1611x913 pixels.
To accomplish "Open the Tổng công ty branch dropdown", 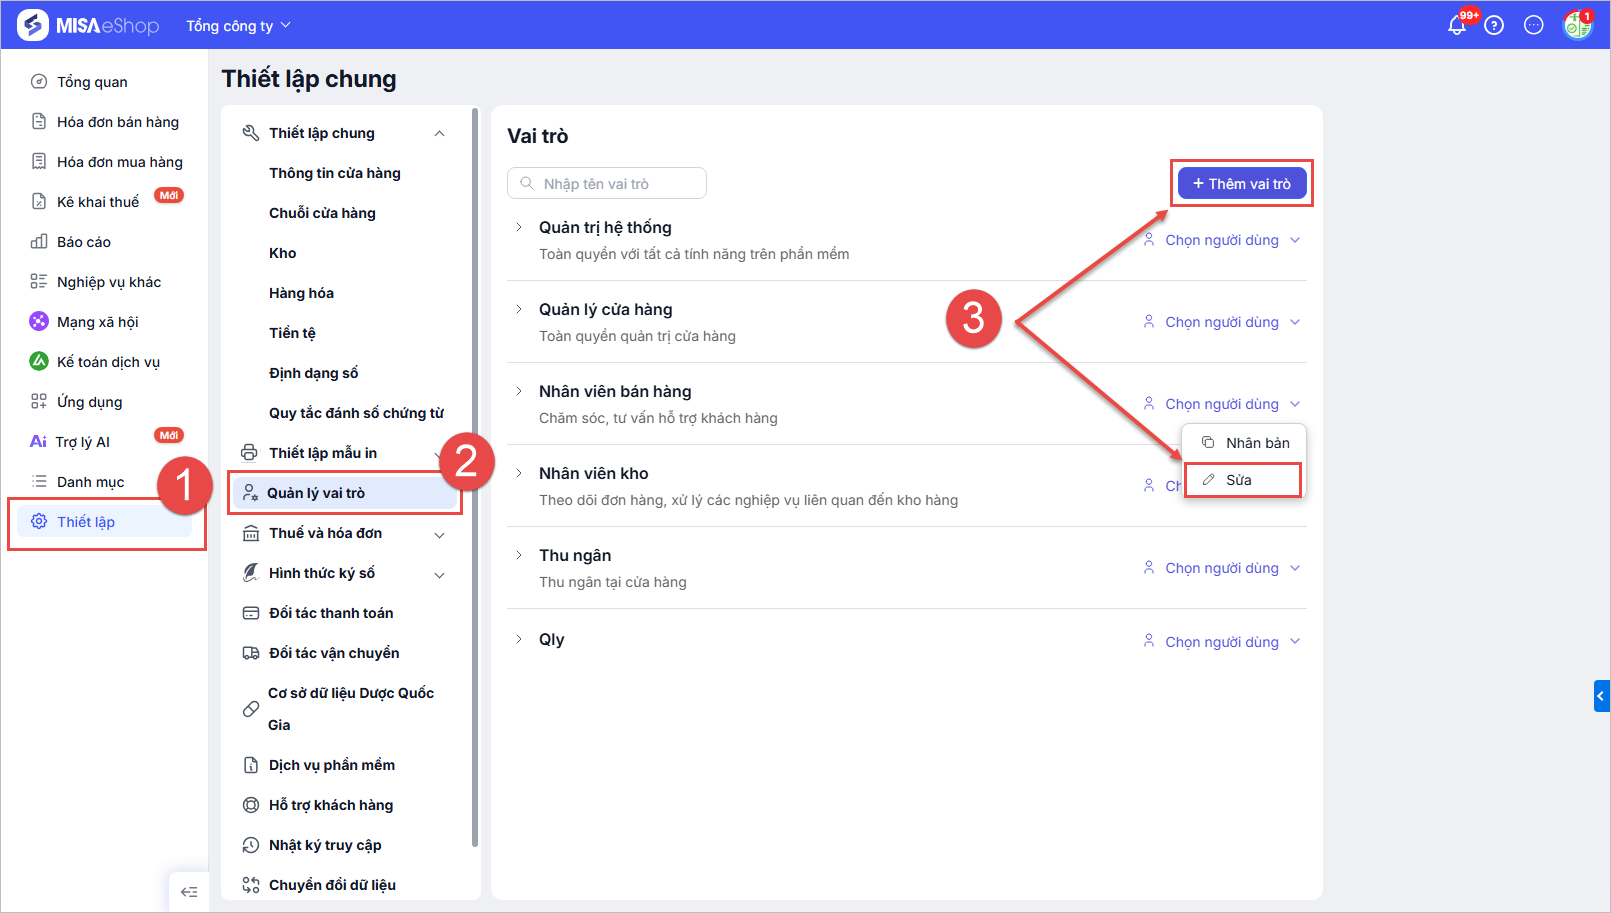I will pos(238,26).
